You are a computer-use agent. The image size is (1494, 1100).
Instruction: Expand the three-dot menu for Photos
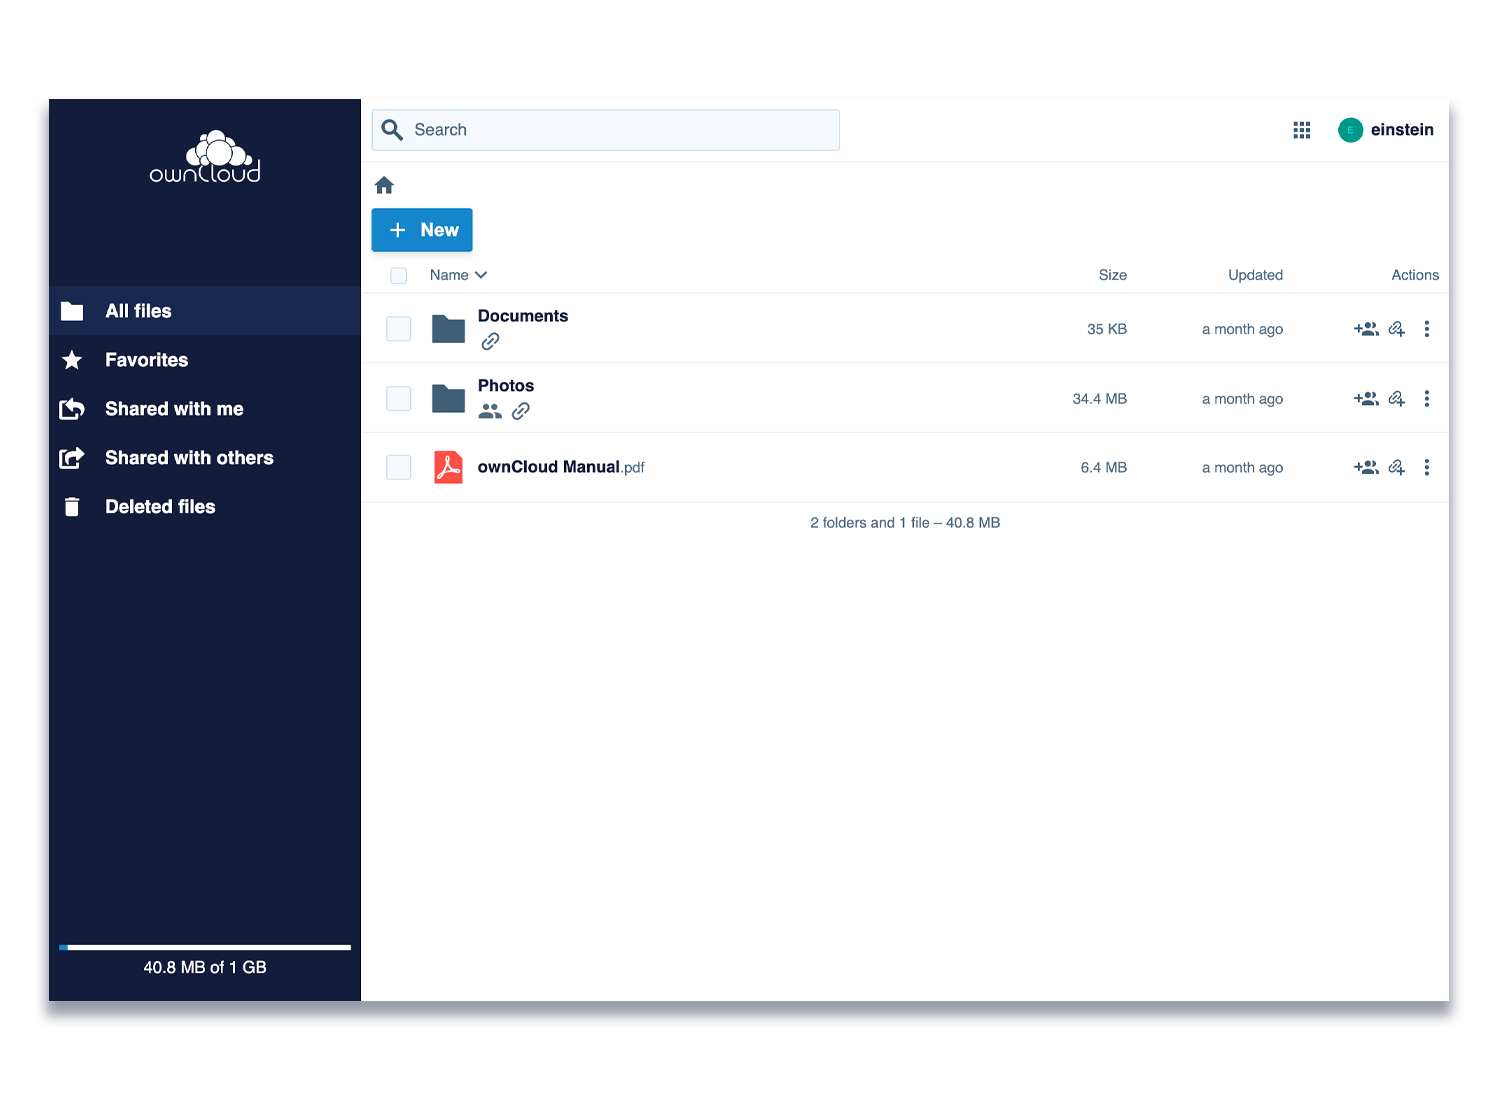[x=1427, y=399]
